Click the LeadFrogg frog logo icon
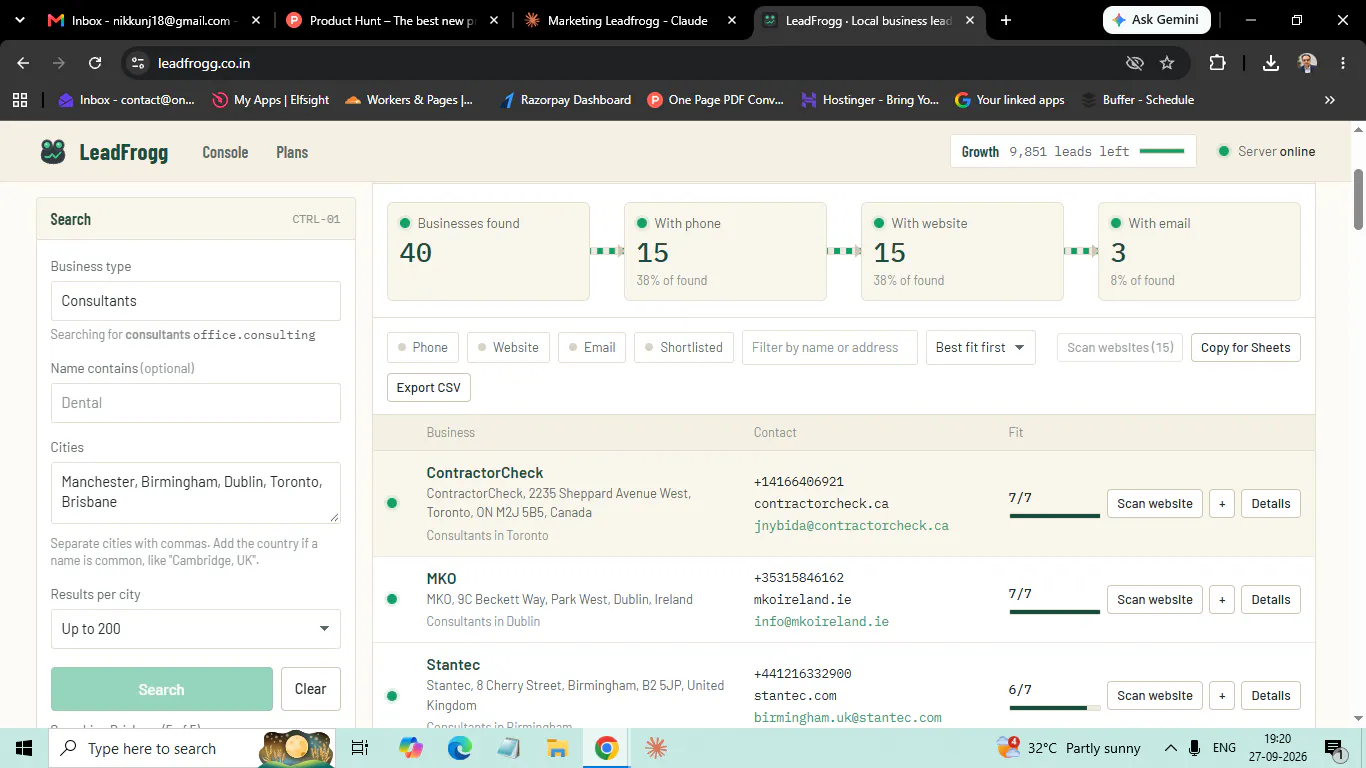Image resolution: width=1366 pixels, height=768 pixels. pyautogui.click(x=53, y=152)
